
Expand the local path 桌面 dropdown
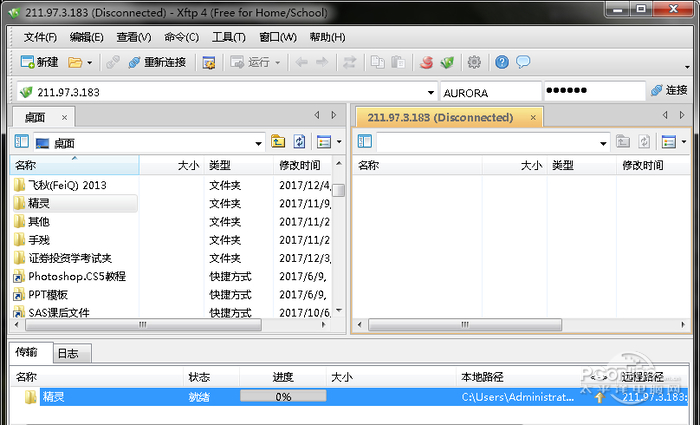click(258, 142)
